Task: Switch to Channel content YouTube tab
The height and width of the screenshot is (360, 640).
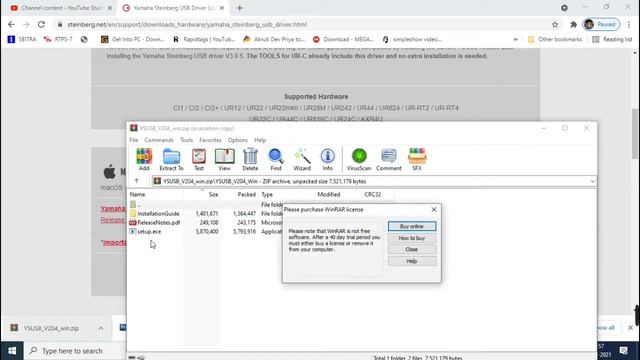Action: pos(61,8)
